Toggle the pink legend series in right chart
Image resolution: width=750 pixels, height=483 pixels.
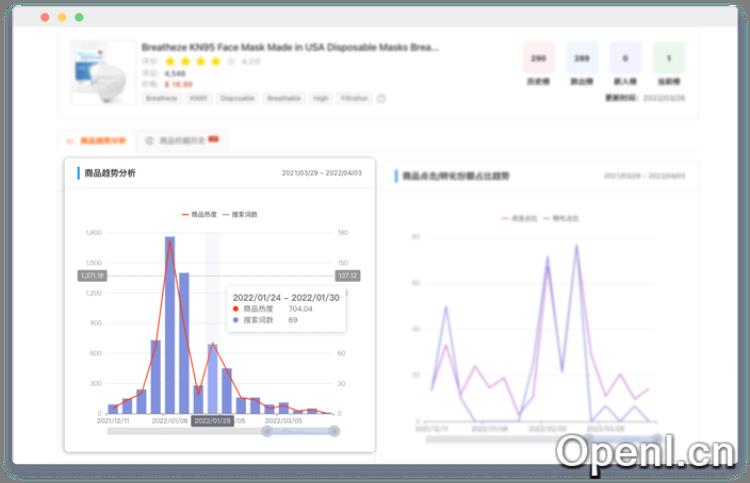tap(518, 218)
